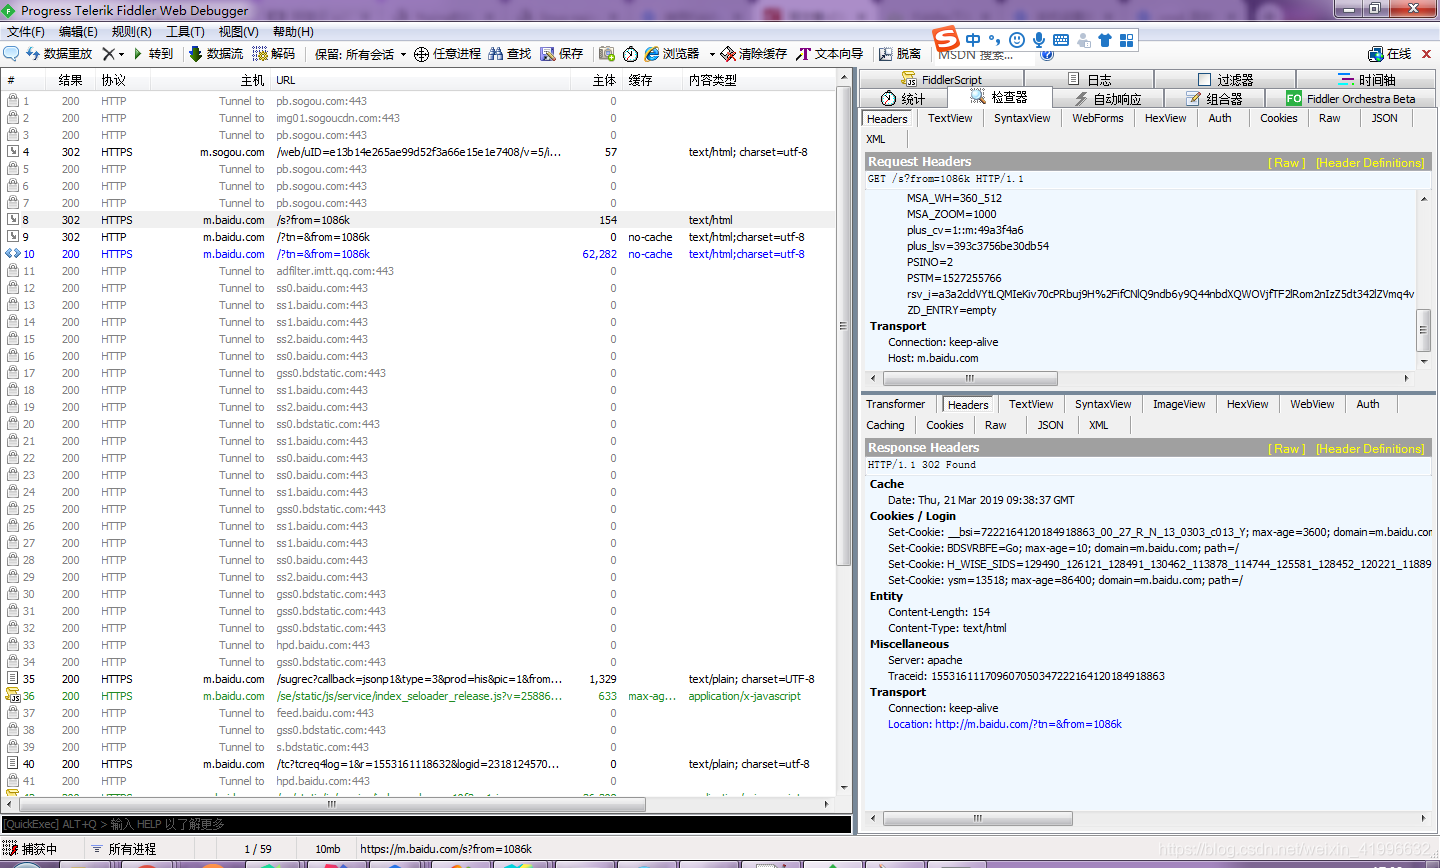This screenshot has width=1440, height=868.
Task: Click the MSDN search input field
Action: (985, 55)
